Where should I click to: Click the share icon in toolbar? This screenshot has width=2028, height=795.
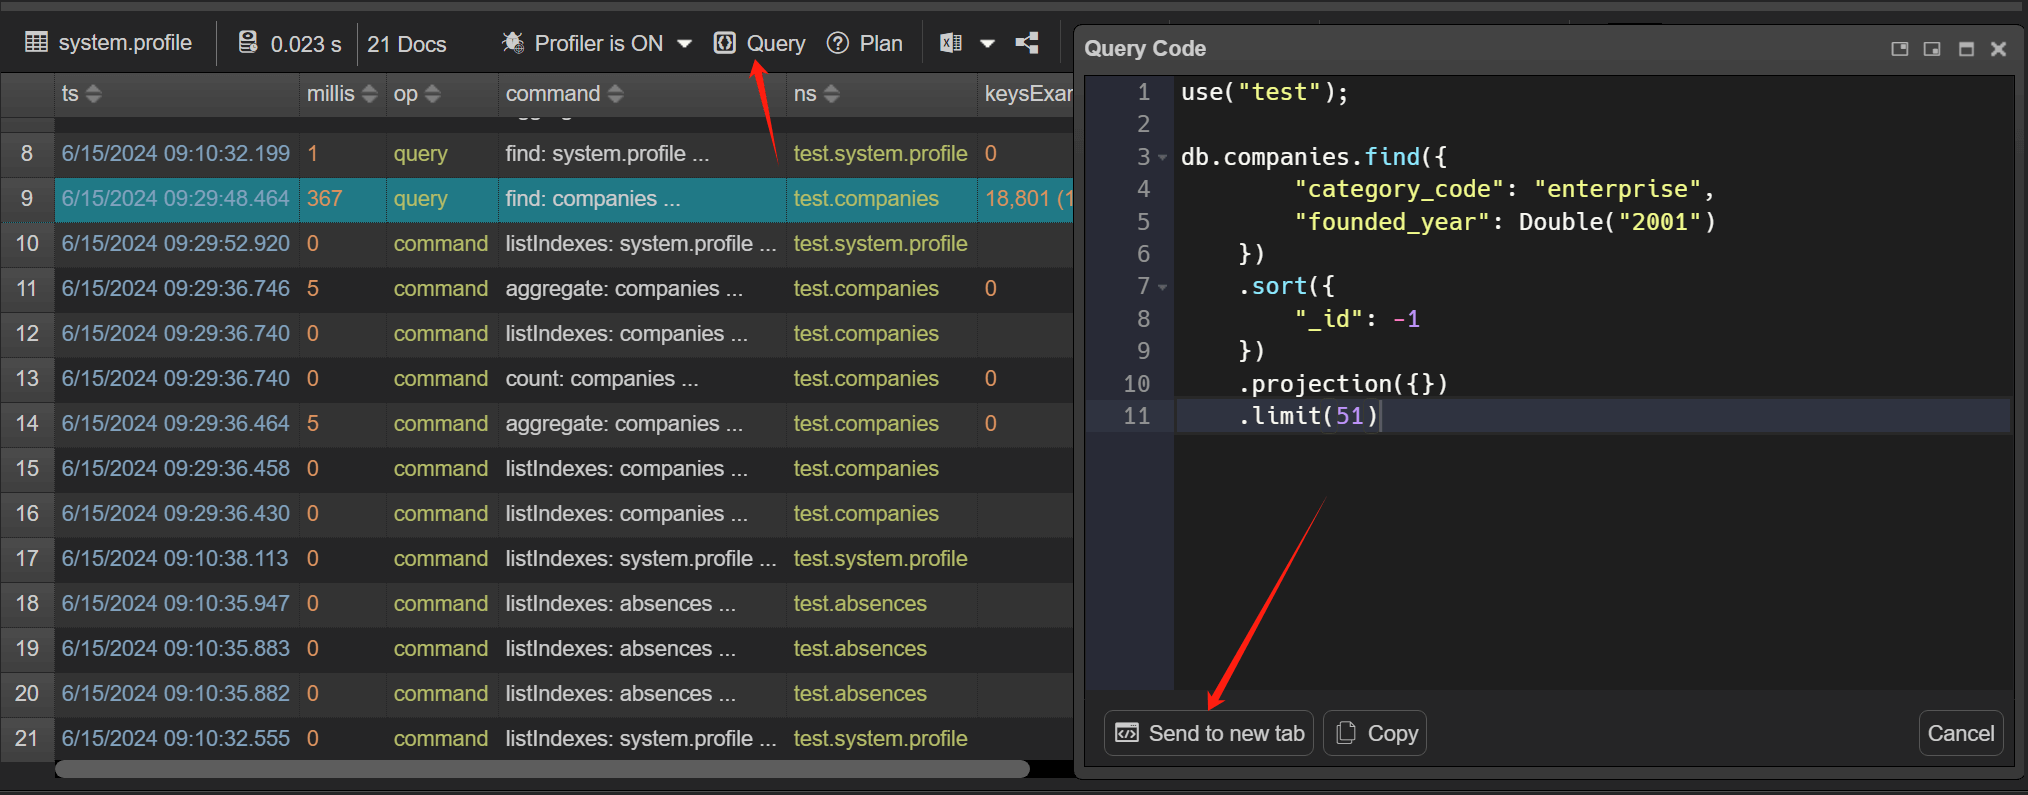pyautogui.click(x=1027, y=42)
